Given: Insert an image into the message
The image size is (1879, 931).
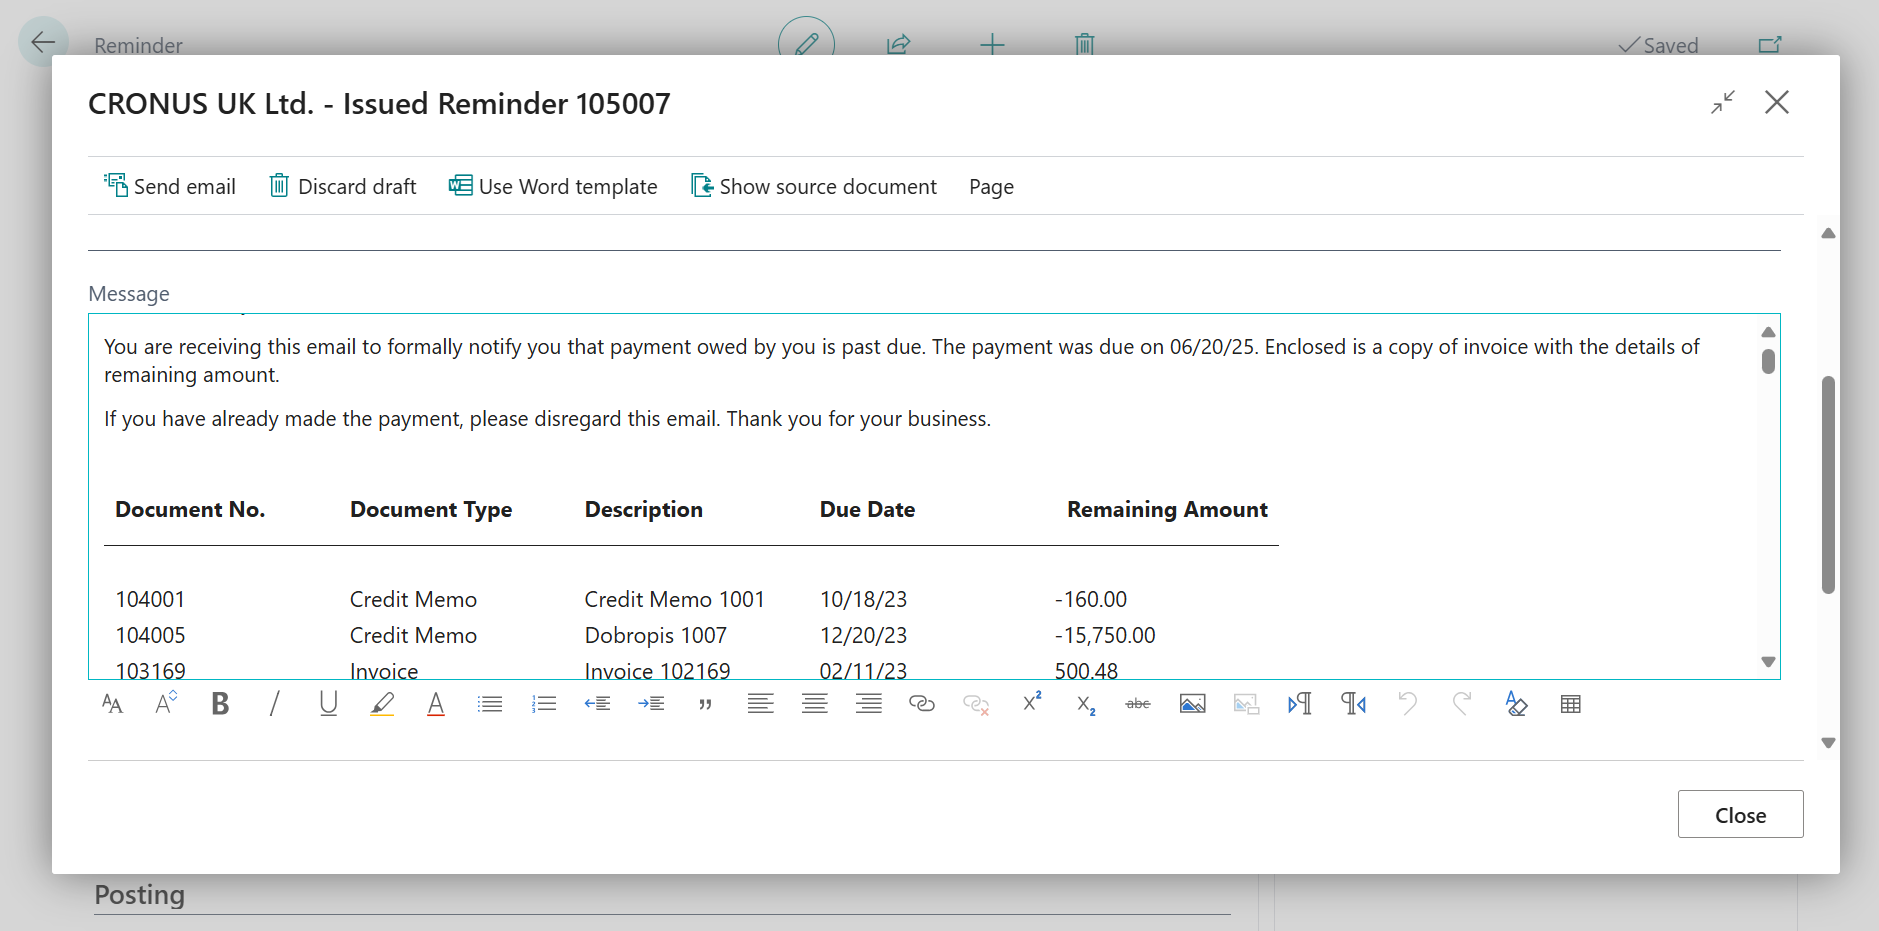Looking at the screenshot, I should pyautogui.click(x=1192, y=704).
